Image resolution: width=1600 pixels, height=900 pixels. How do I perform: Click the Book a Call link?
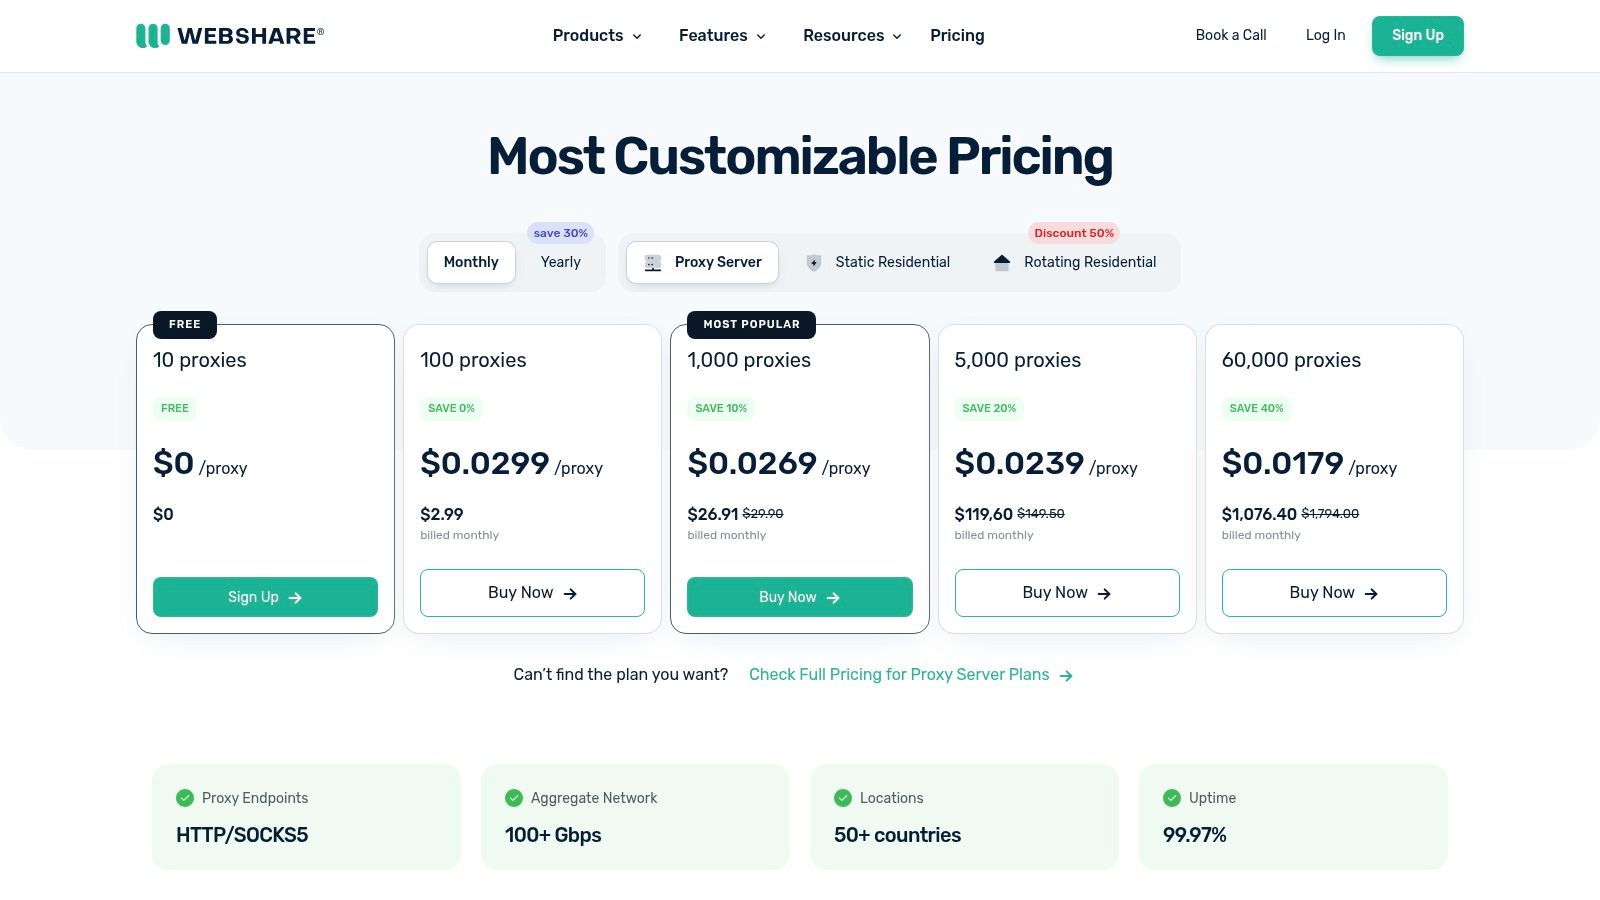pos(1231,35)
